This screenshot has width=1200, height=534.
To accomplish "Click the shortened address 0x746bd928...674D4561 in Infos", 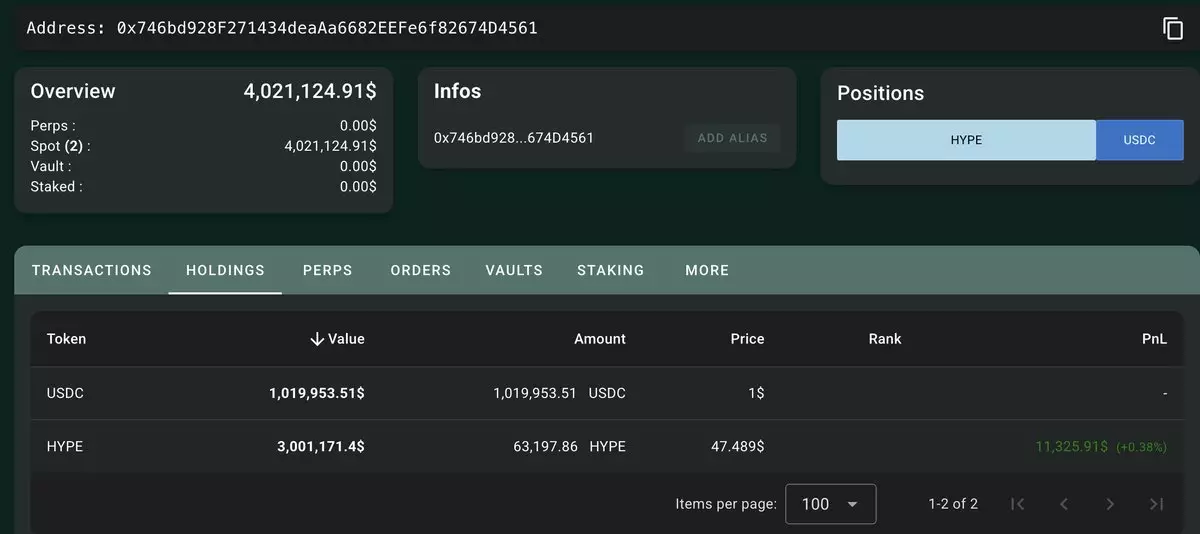I will coord(514,138).
